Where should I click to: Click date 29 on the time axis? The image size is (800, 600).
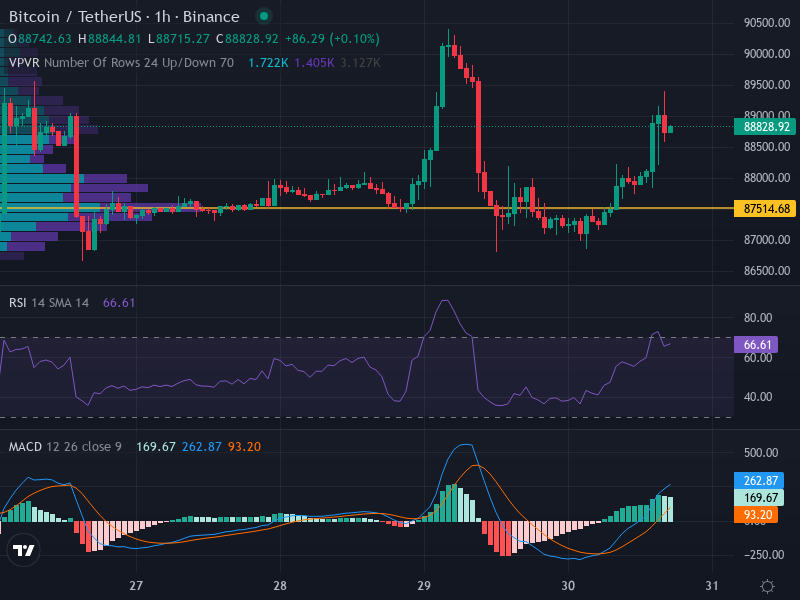tap(424, 586)
